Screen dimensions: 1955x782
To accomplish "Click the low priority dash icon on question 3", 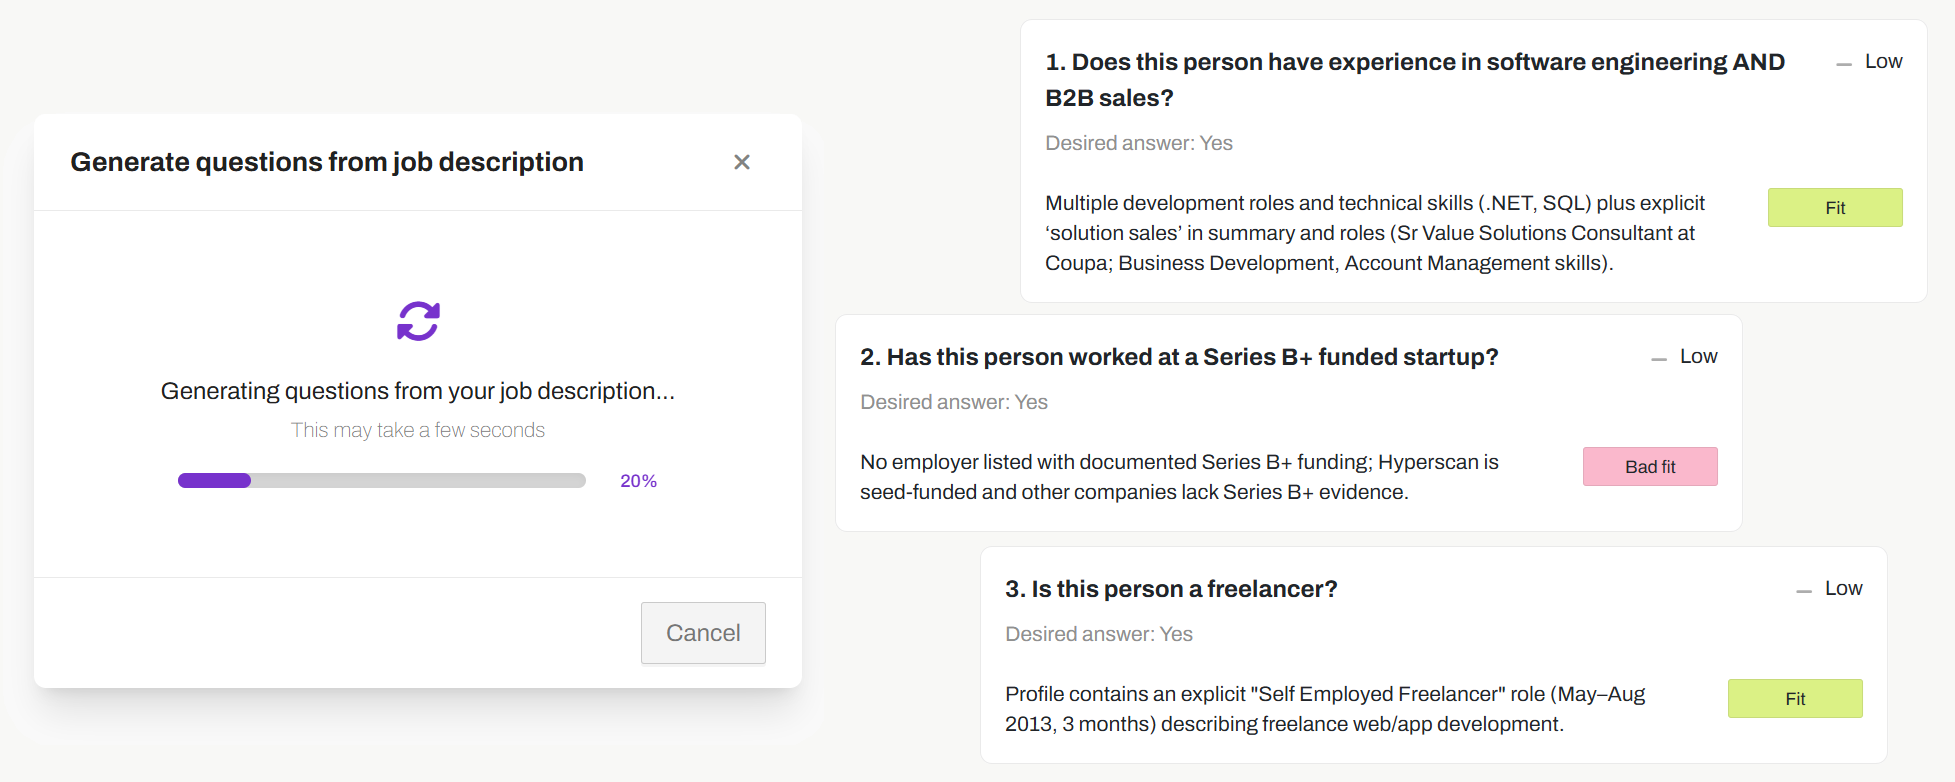I will [1804, 591].
